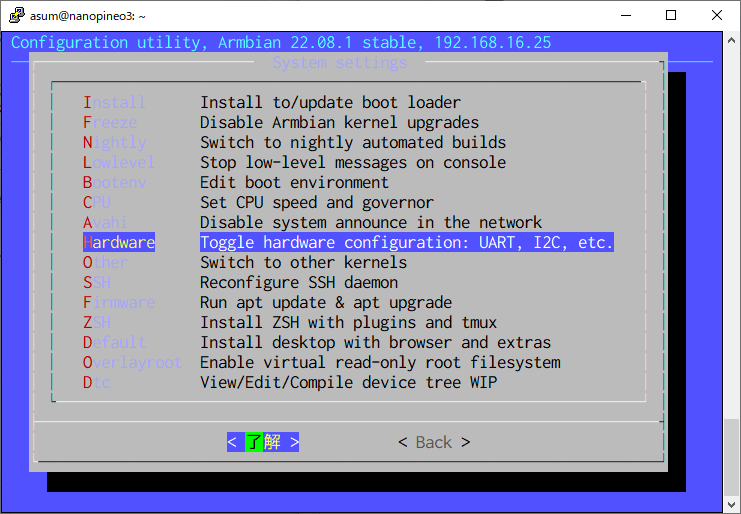Select the Lowlevel menu entry
741x514 pixels.
pyautogui.click(x=119, y=163)
